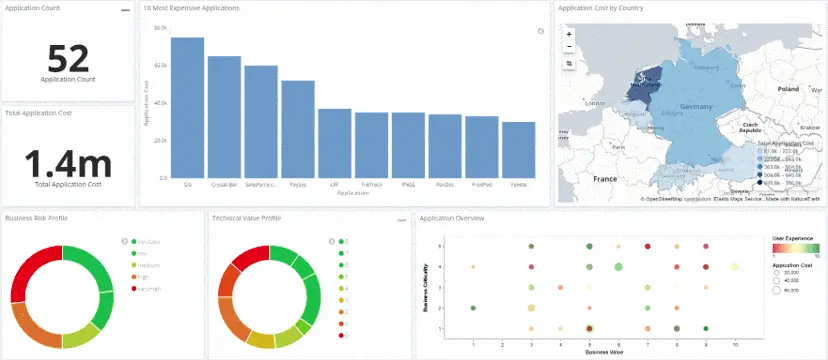Select value 8 in the Technical Value legend
The height and width of the screenshot is (360, 828).
pos(343,242)
